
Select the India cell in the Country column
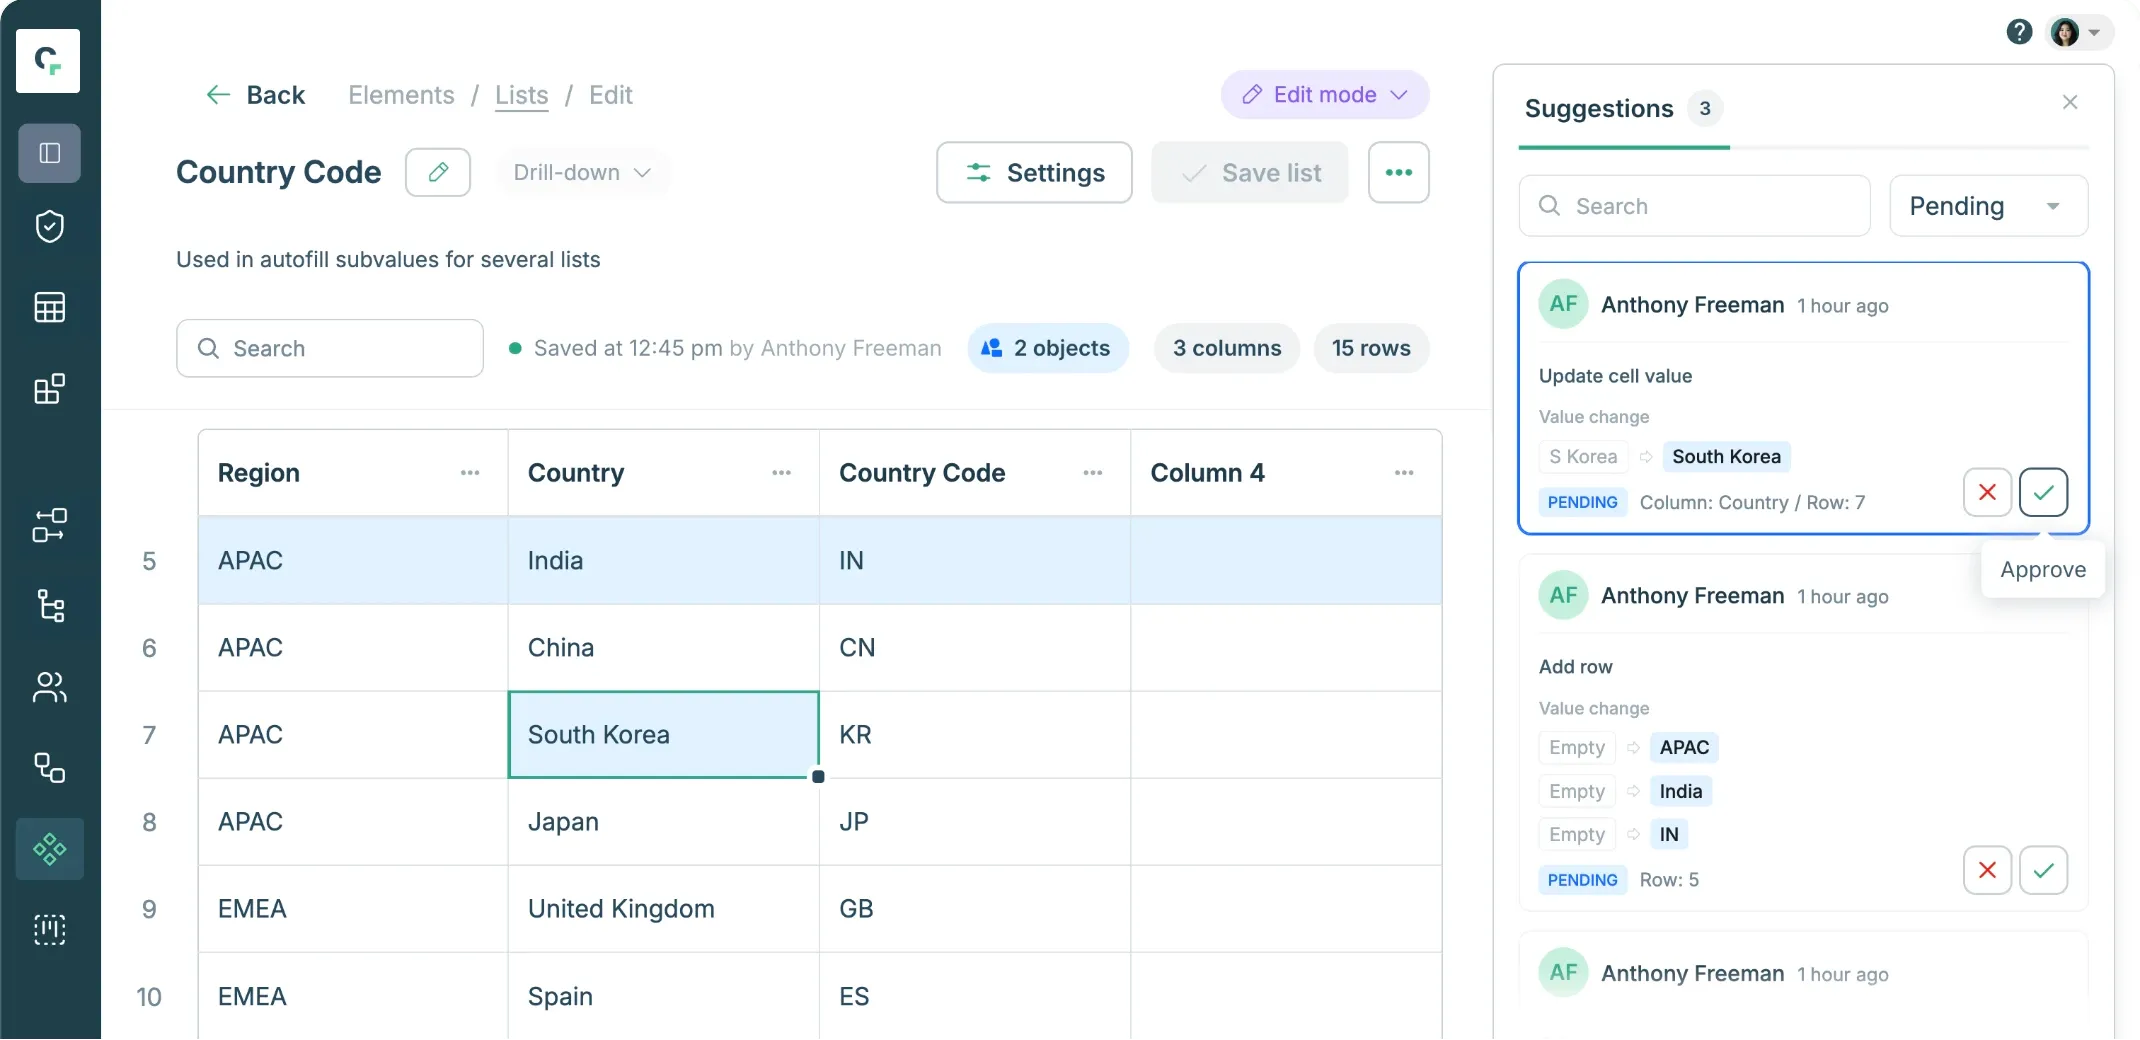pos(663,561)
